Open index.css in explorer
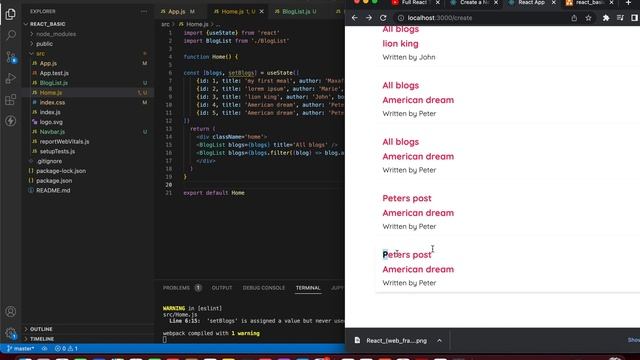Viewport: 640px width, 360px height. click(x=52, y=102)
